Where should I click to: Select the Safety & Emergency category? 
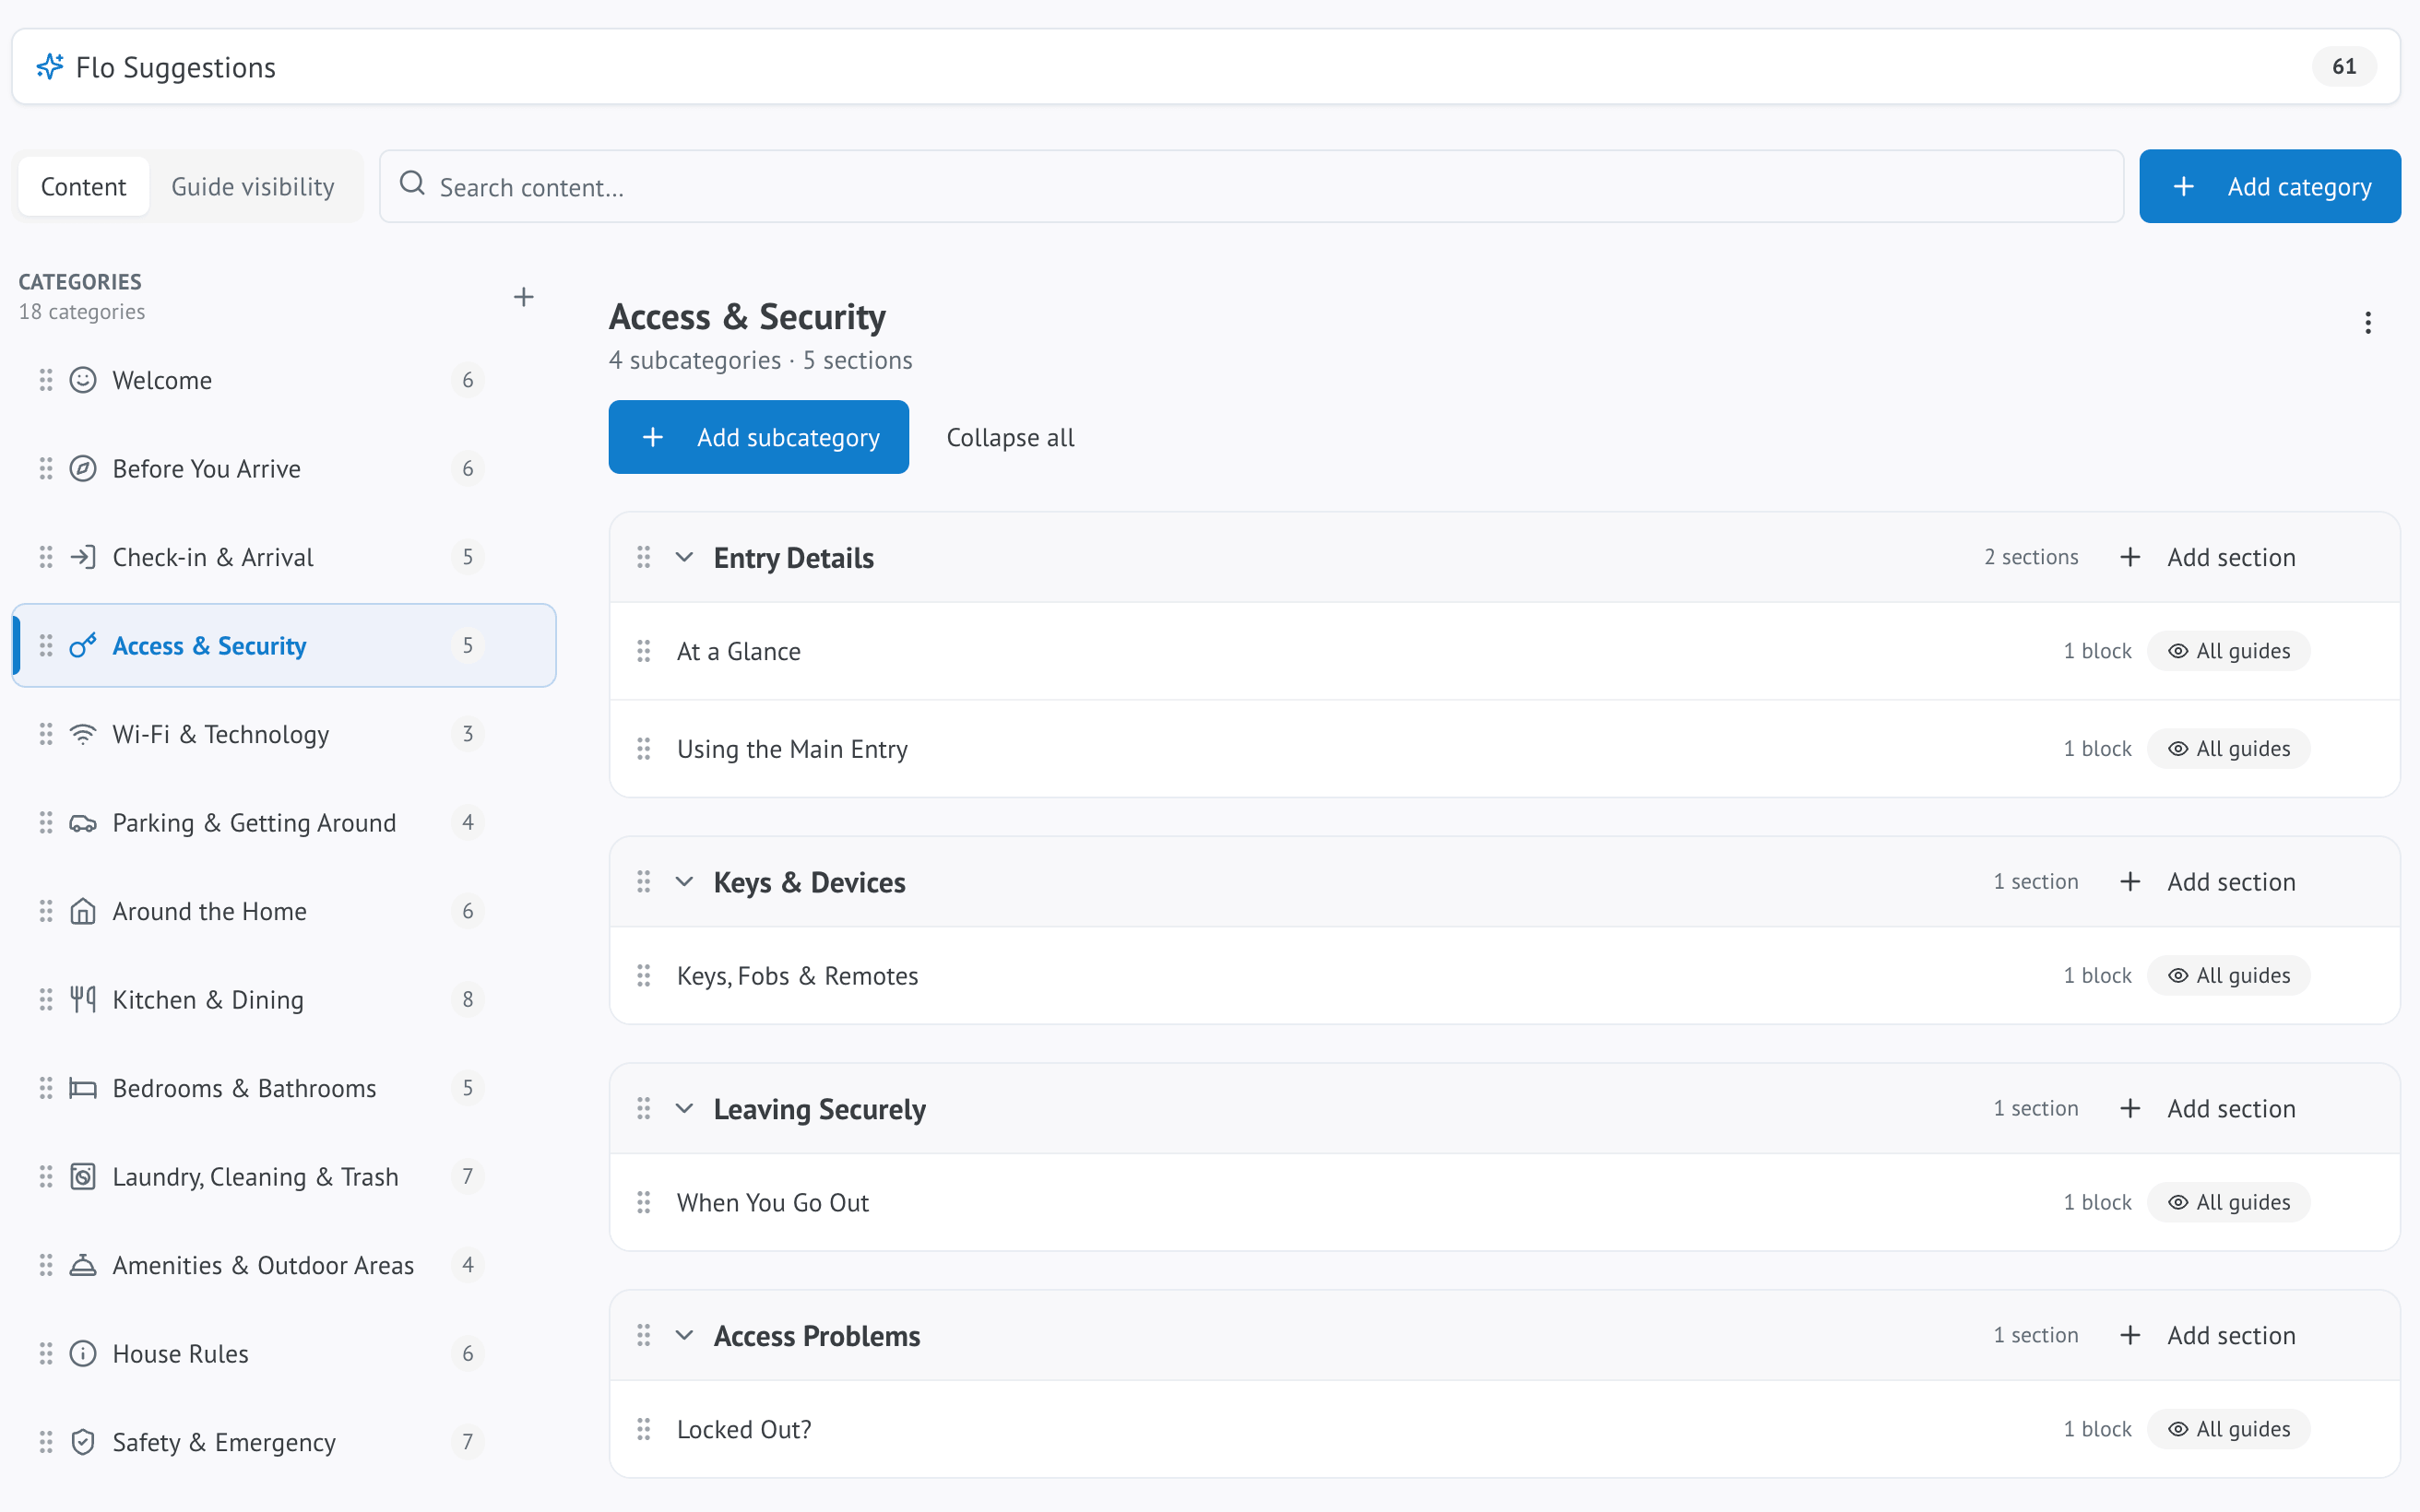click(284, 1442)
